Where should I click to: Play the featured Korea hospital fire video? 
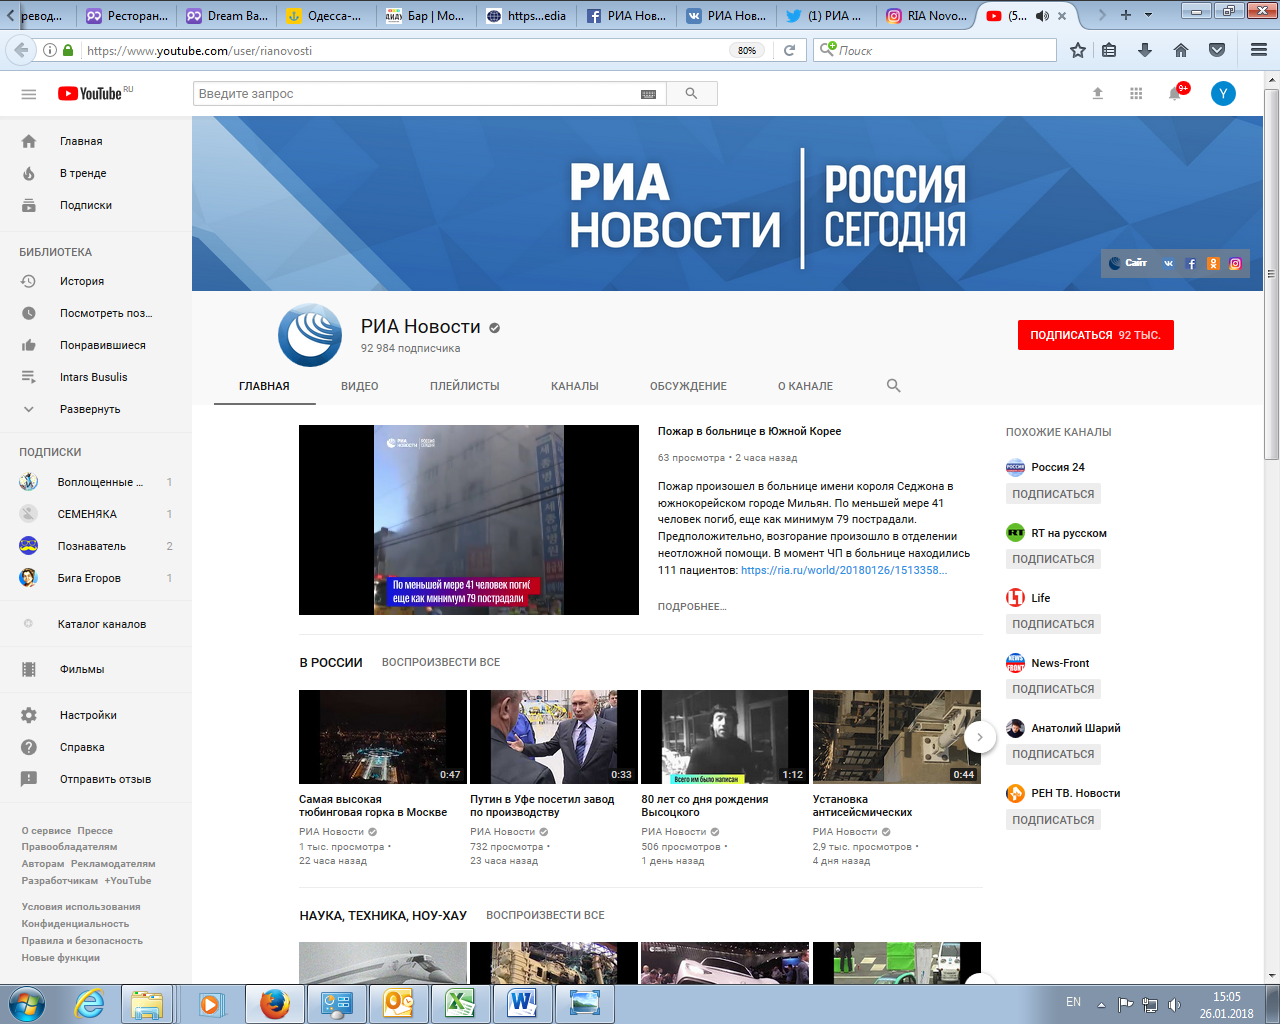[469, 520]
